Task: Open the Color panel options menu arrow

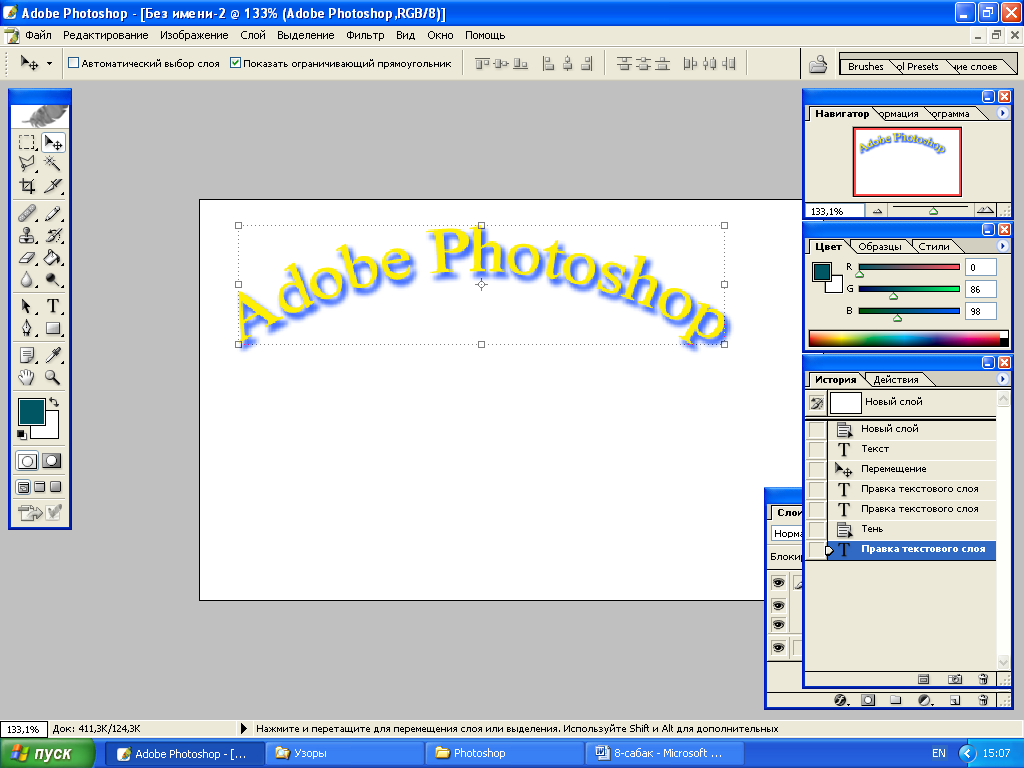Action: click(x=1002, y=246)
